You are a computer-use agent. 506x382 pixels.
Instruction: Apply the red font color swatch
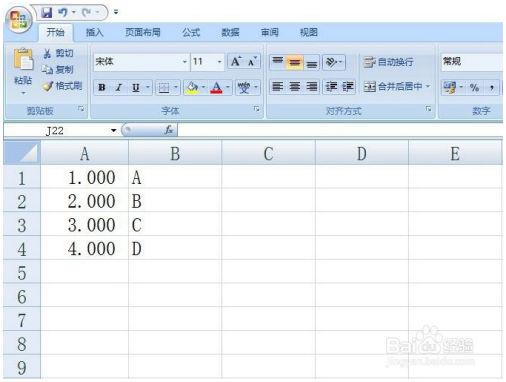click(x=216, y=88)
